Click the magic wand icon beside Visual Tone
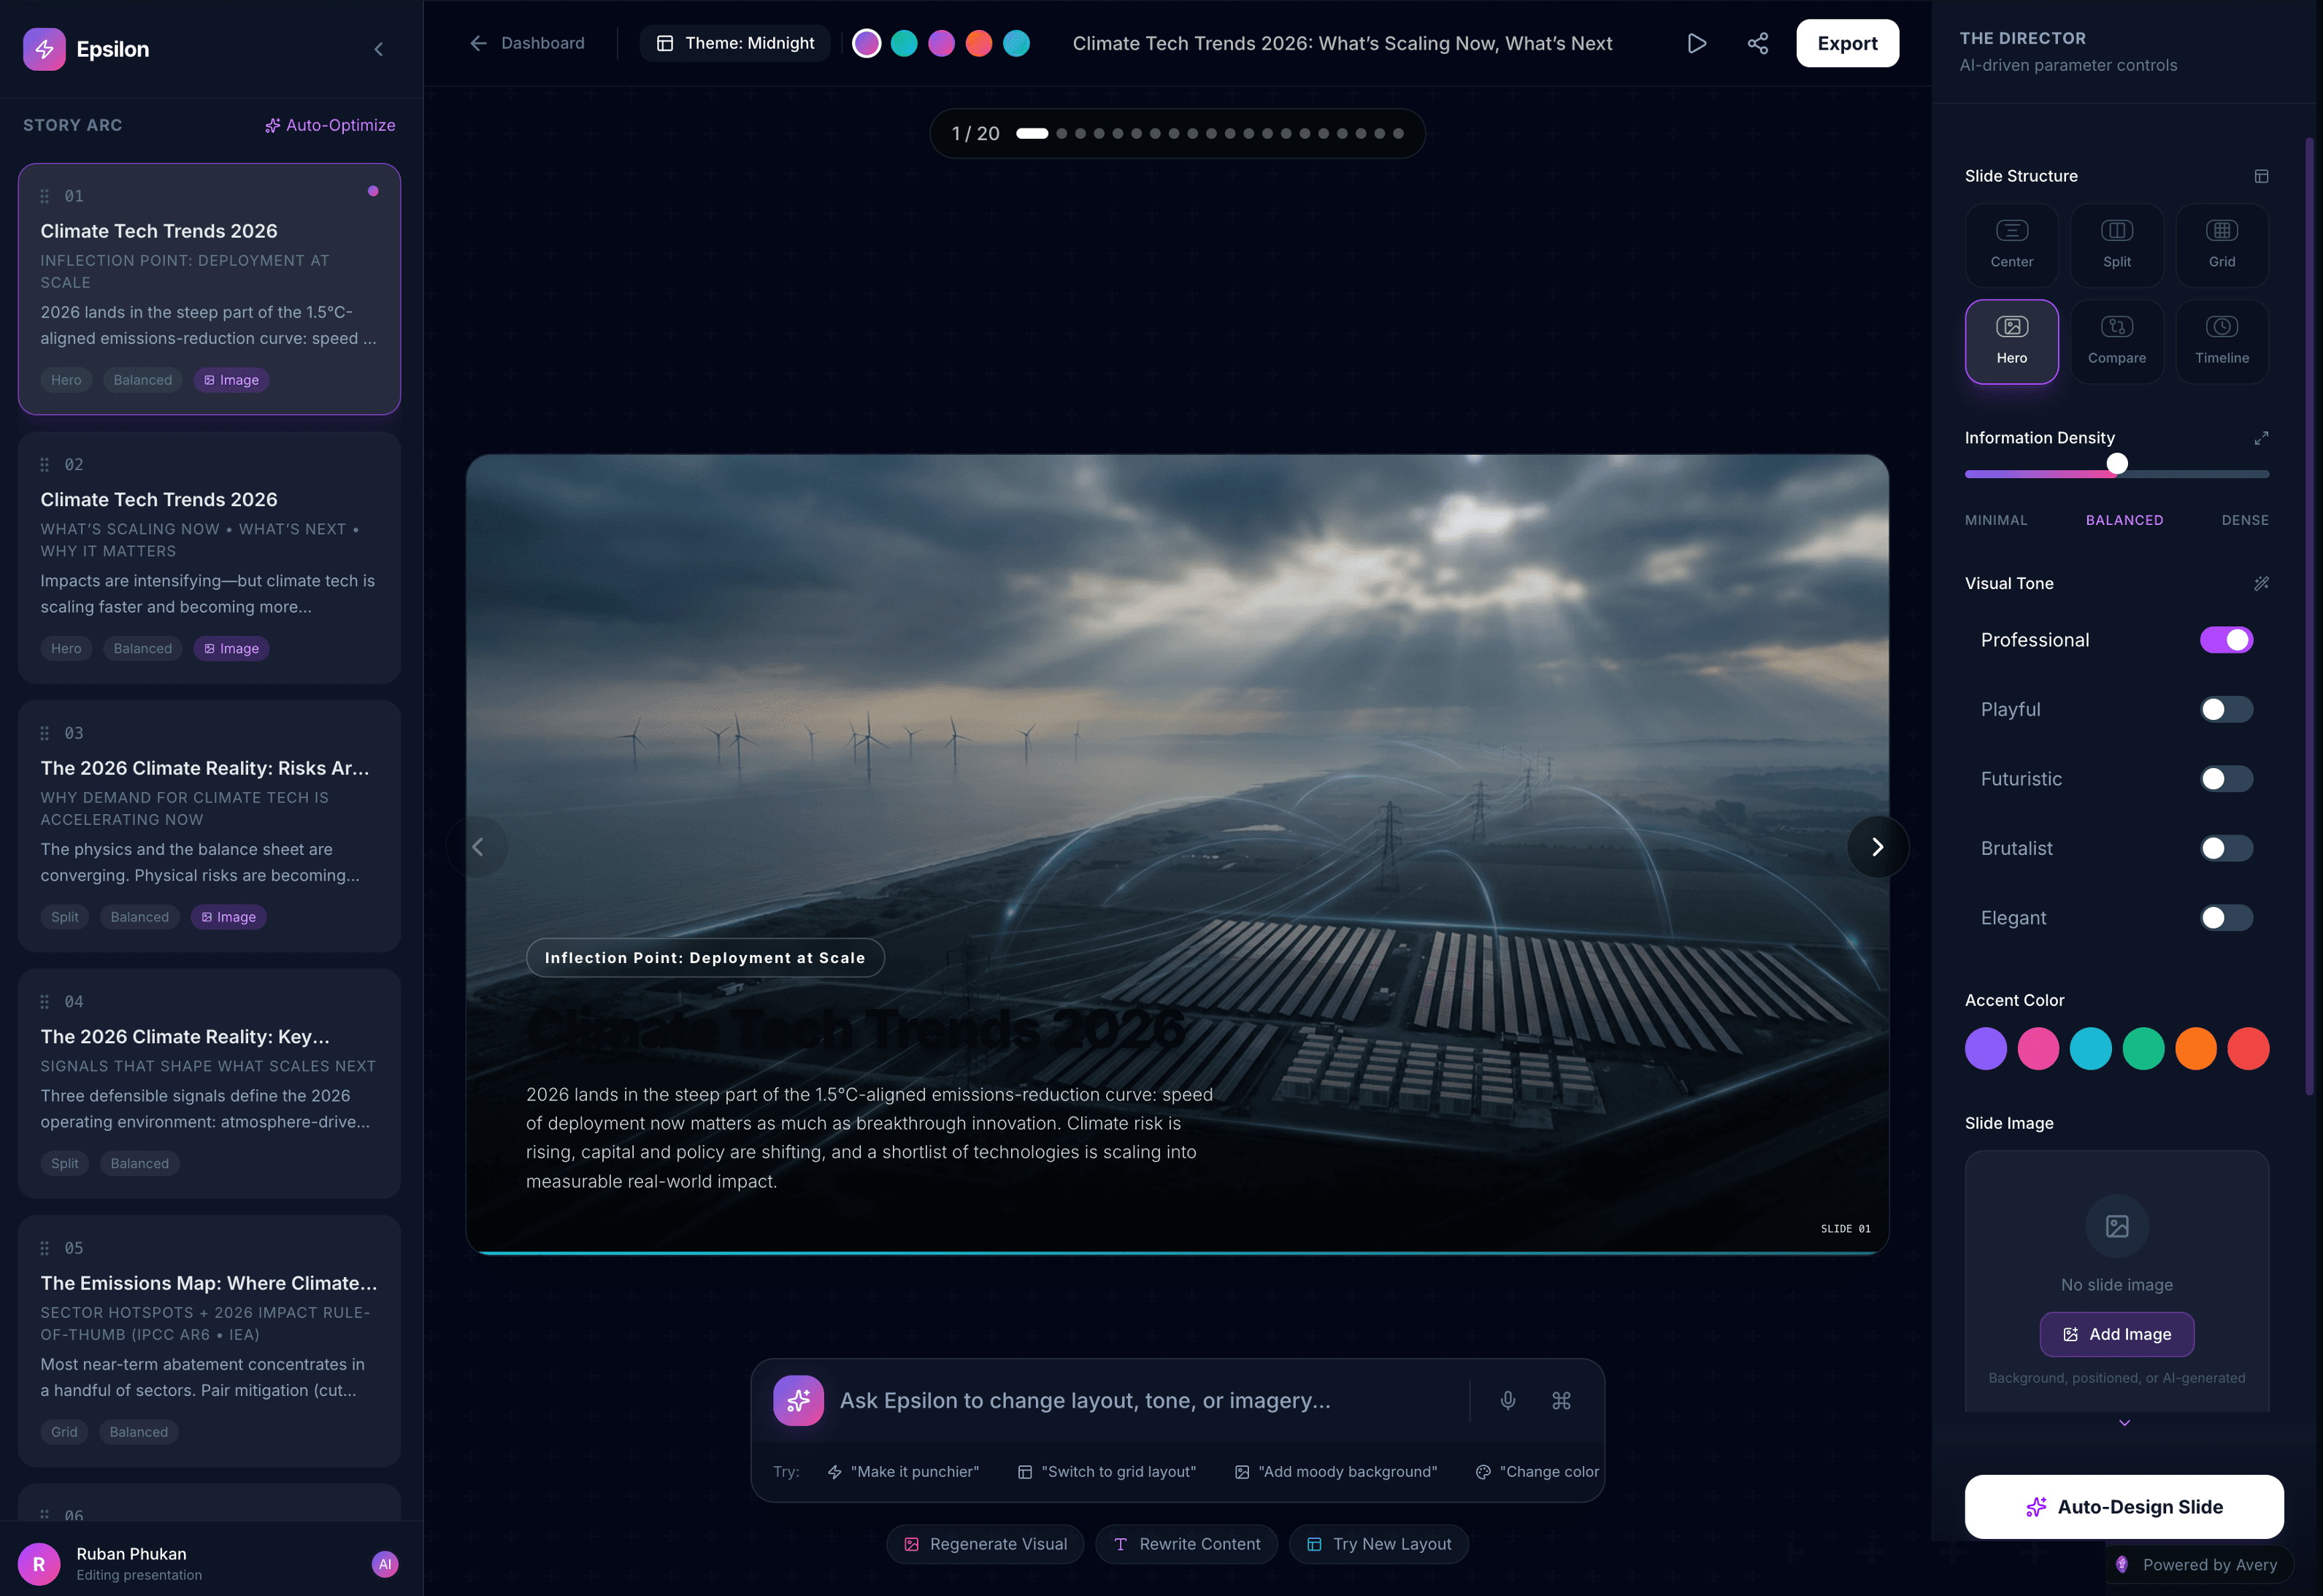This screenshot has height=1596, width=2323. pos(2260,583)
